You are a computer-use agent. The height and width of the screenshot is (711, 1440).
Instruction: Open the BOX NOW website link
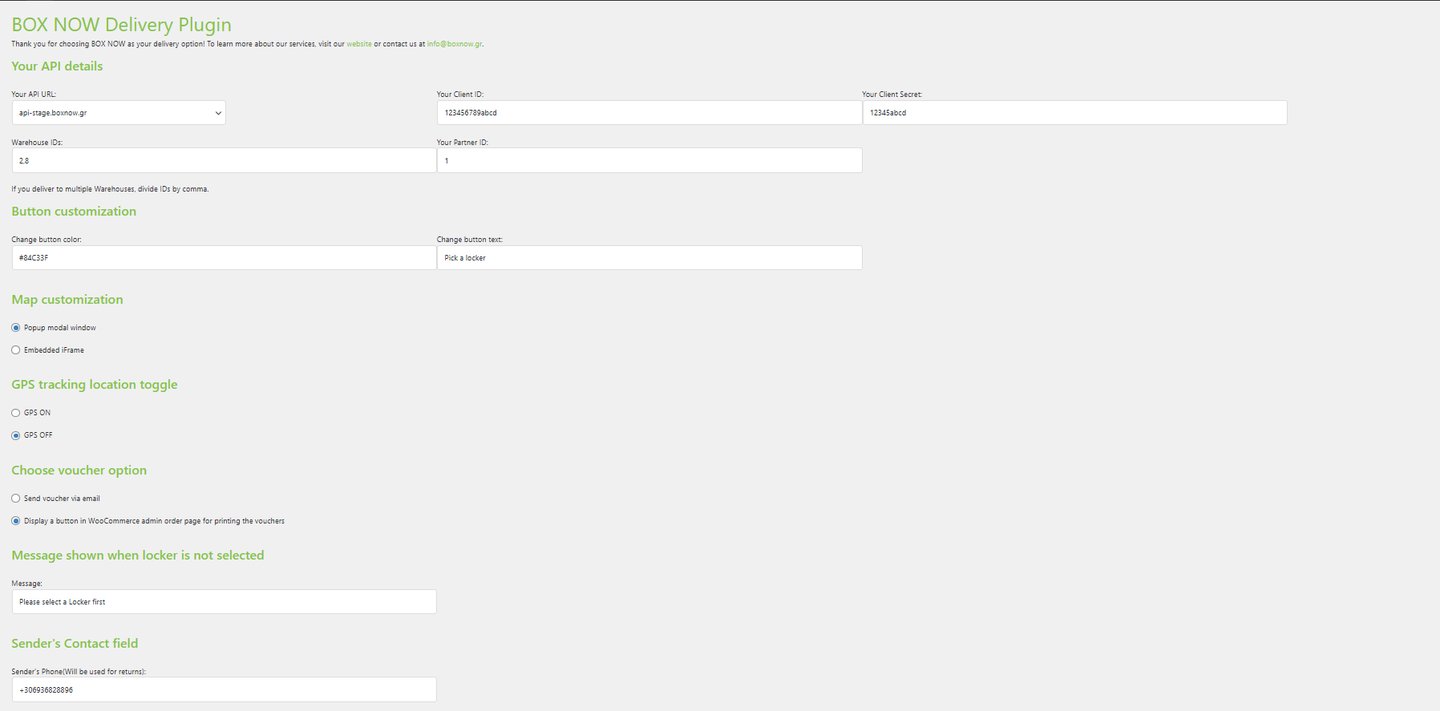coord(359,44)
